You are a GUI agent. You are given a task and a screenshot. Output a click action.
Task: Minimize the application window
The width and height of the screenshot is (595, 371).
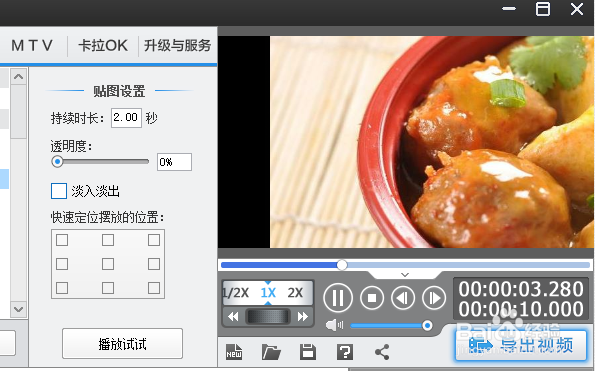point(509,9)
